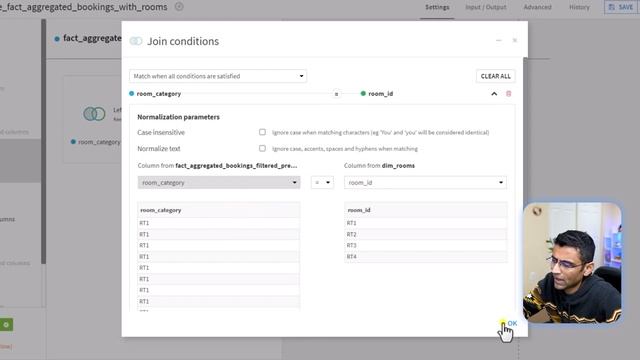Enable the Case insensitive checkbox
This screenshot has height=360, width=640.
(x=262, y=132)
